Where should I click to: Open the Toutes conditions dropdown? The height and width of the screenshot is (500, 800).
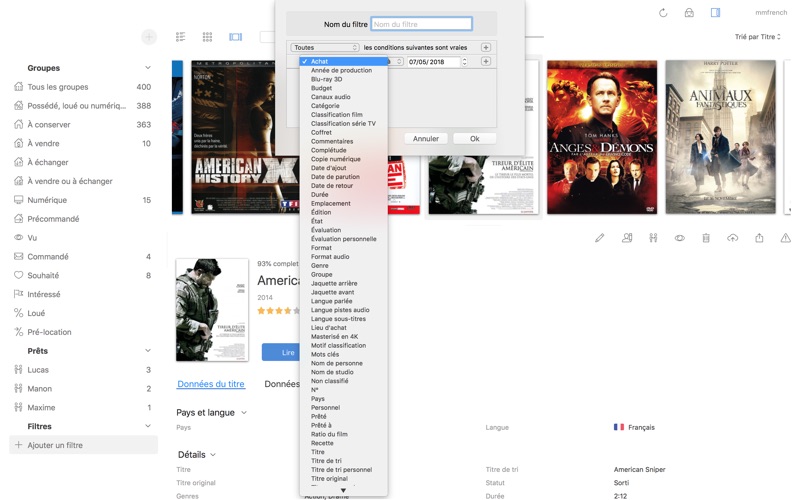click(324, 47)
